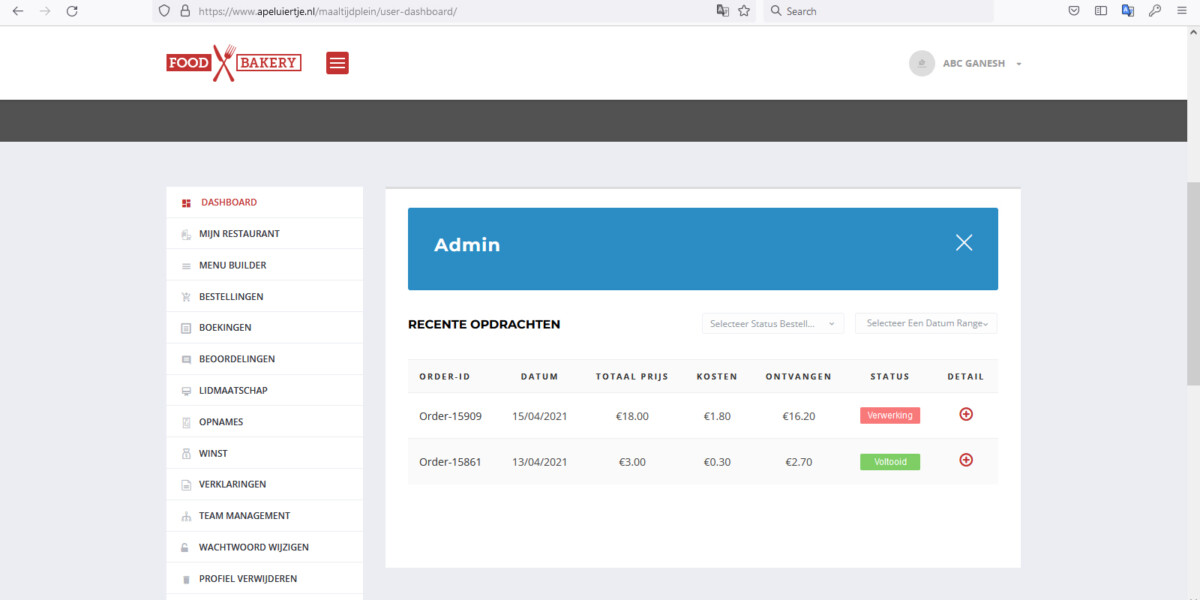Expand the ABC Ganesh user menu arrow
Image resolution: width=1200 pixels, height=600 pixels.
[x=1018, y=64]
